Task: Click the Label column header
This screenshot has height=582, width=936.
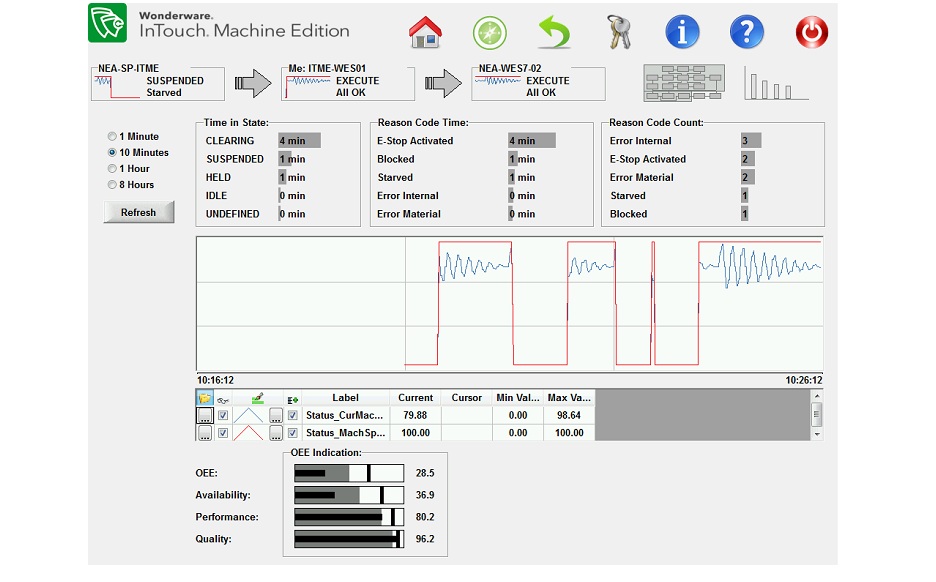Action: [x=346, y=398]
